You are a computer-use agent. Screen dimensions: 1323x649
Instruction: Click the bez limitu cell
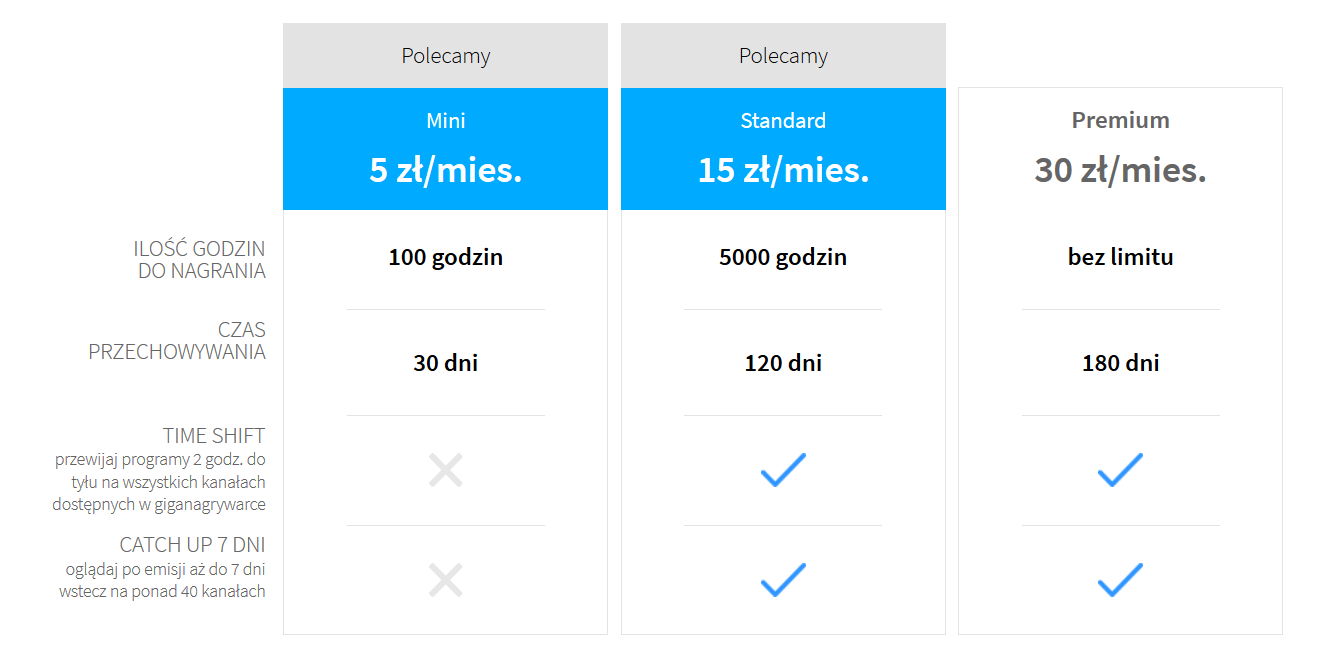tap(1120, 257)
